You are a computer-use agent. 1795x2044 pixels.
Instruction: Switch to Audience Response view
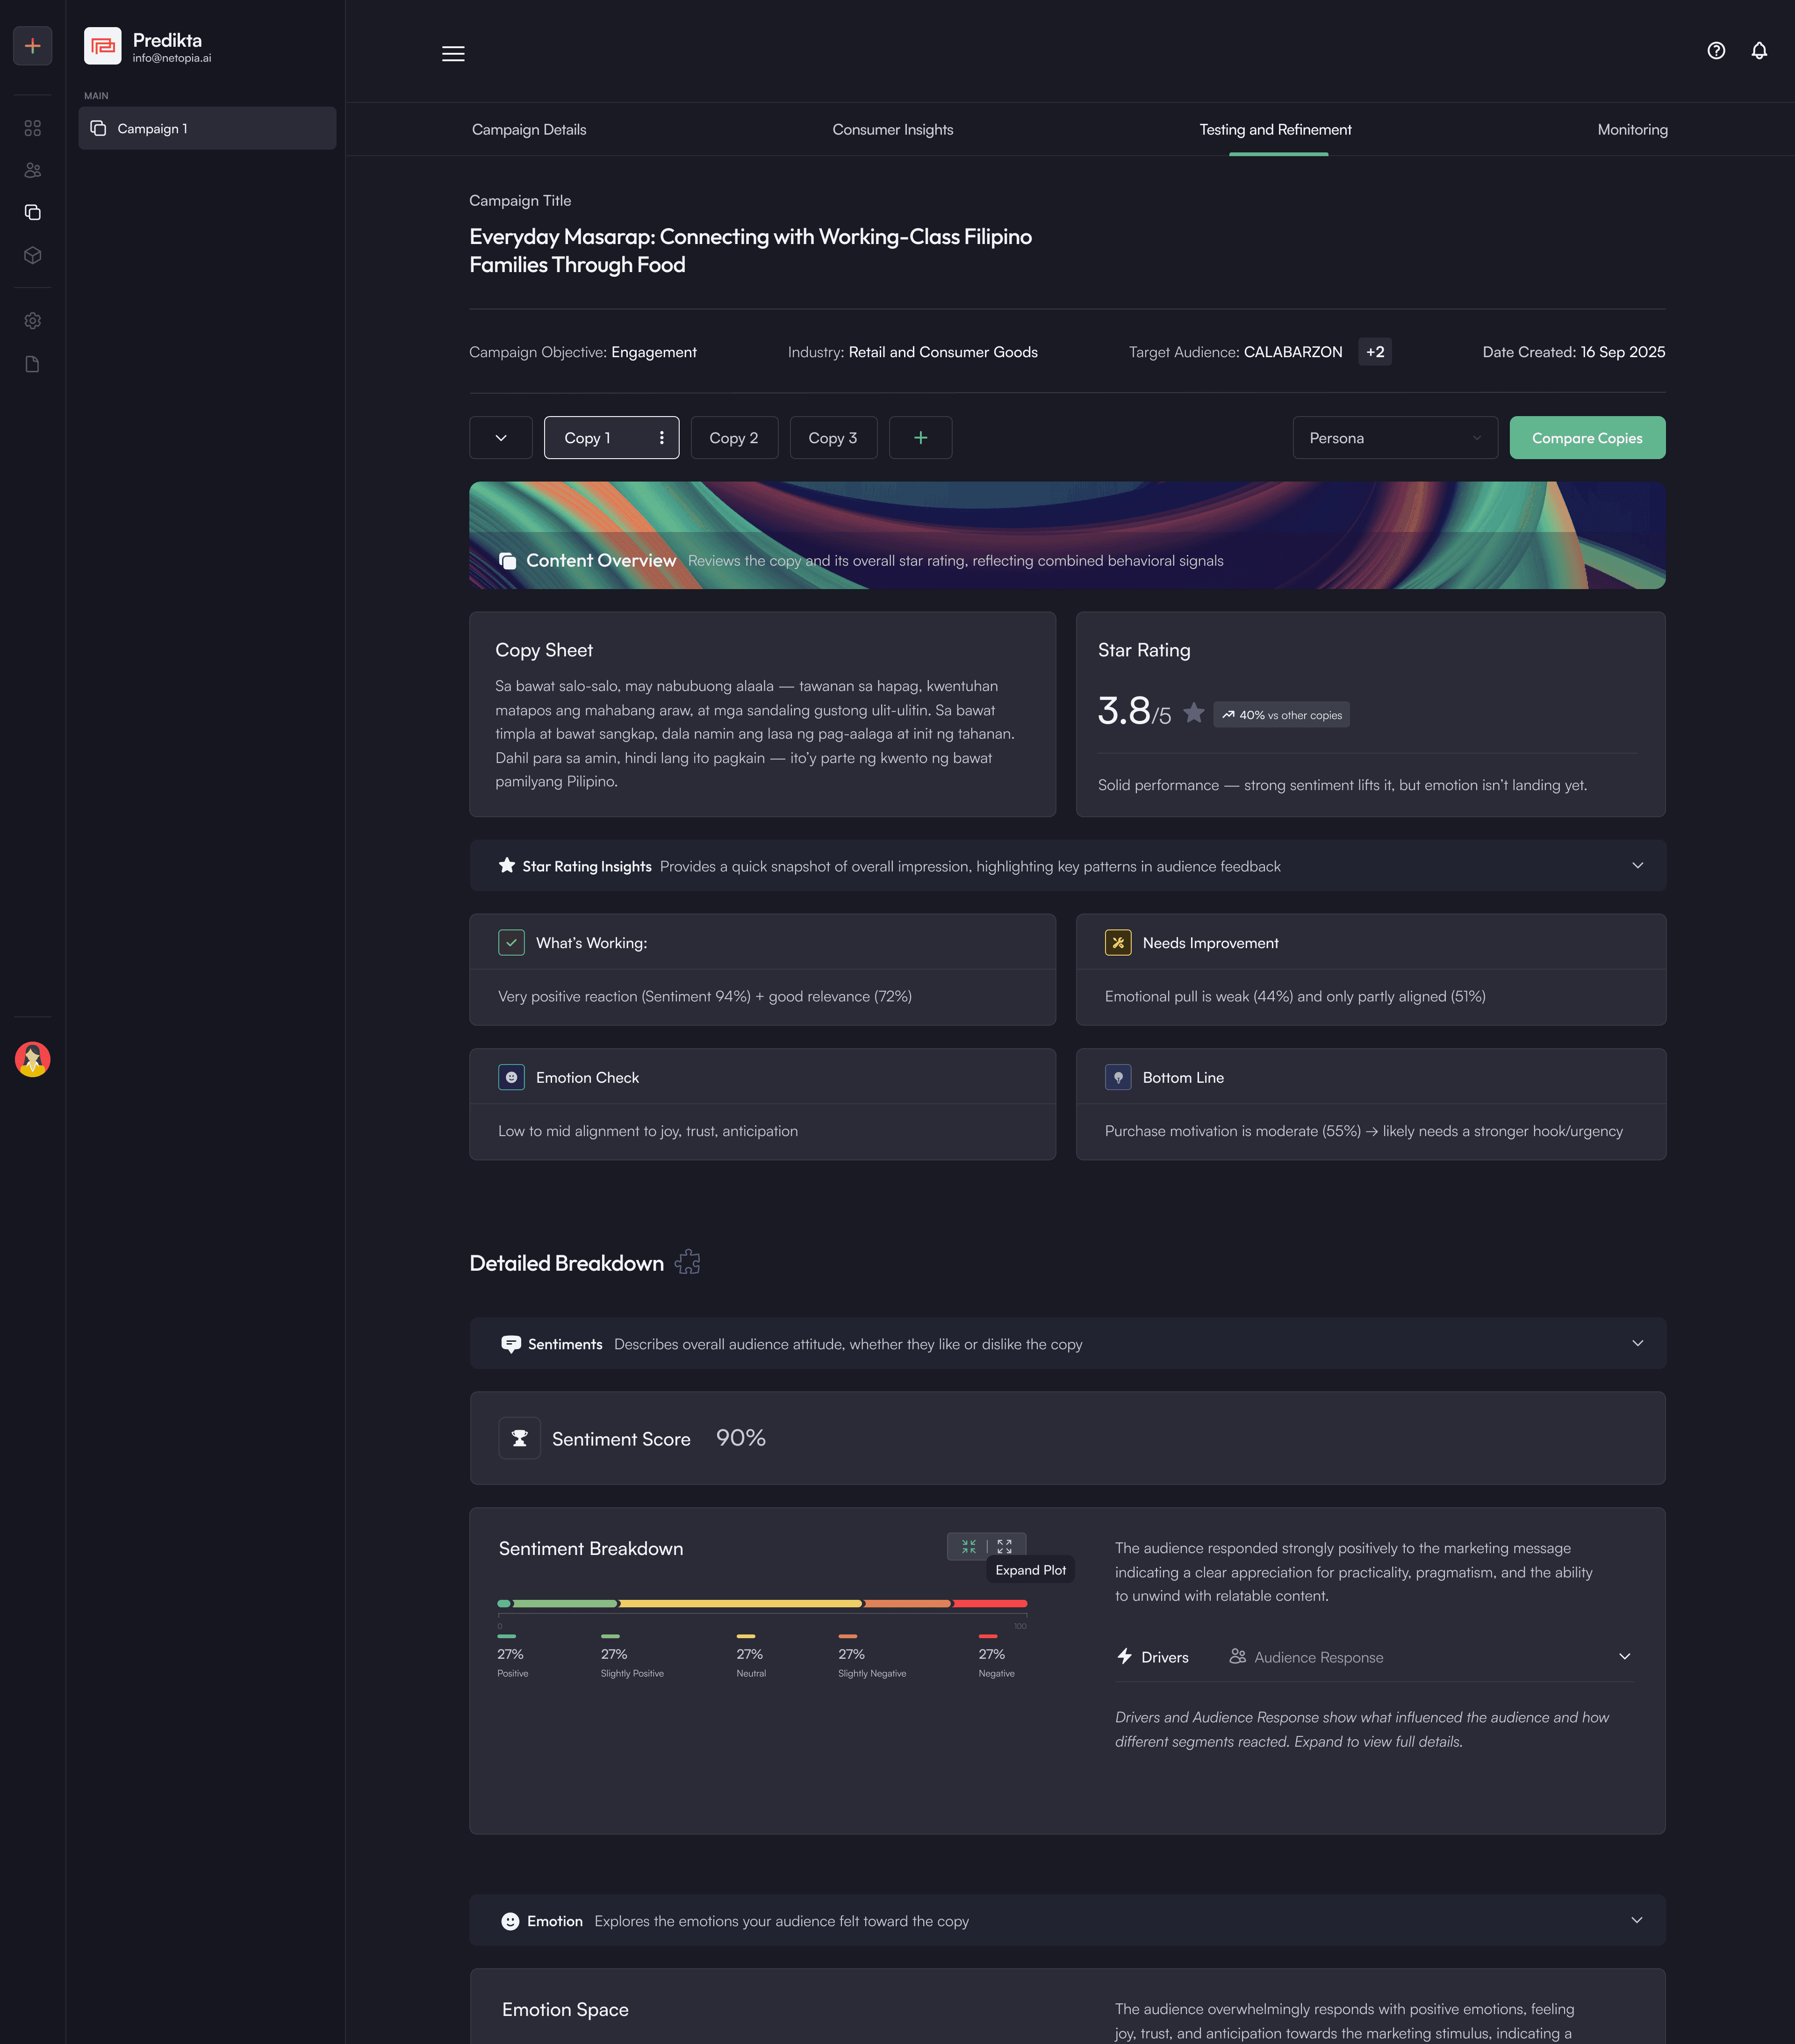tap(1306, 1657)
